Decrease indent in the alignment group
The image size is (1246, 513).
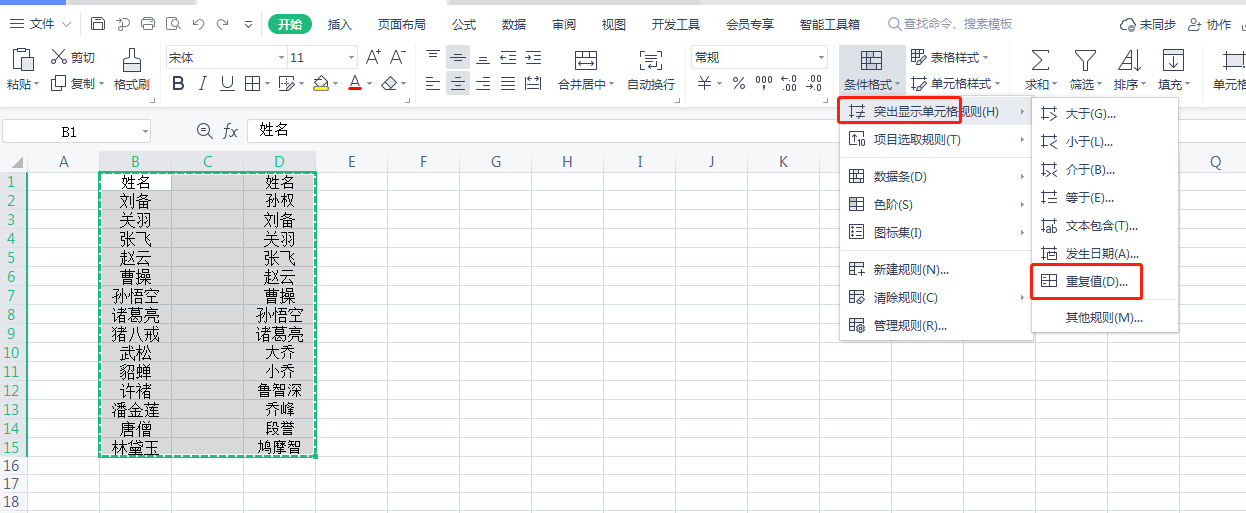pyautogui.click(x=508, y=58)
